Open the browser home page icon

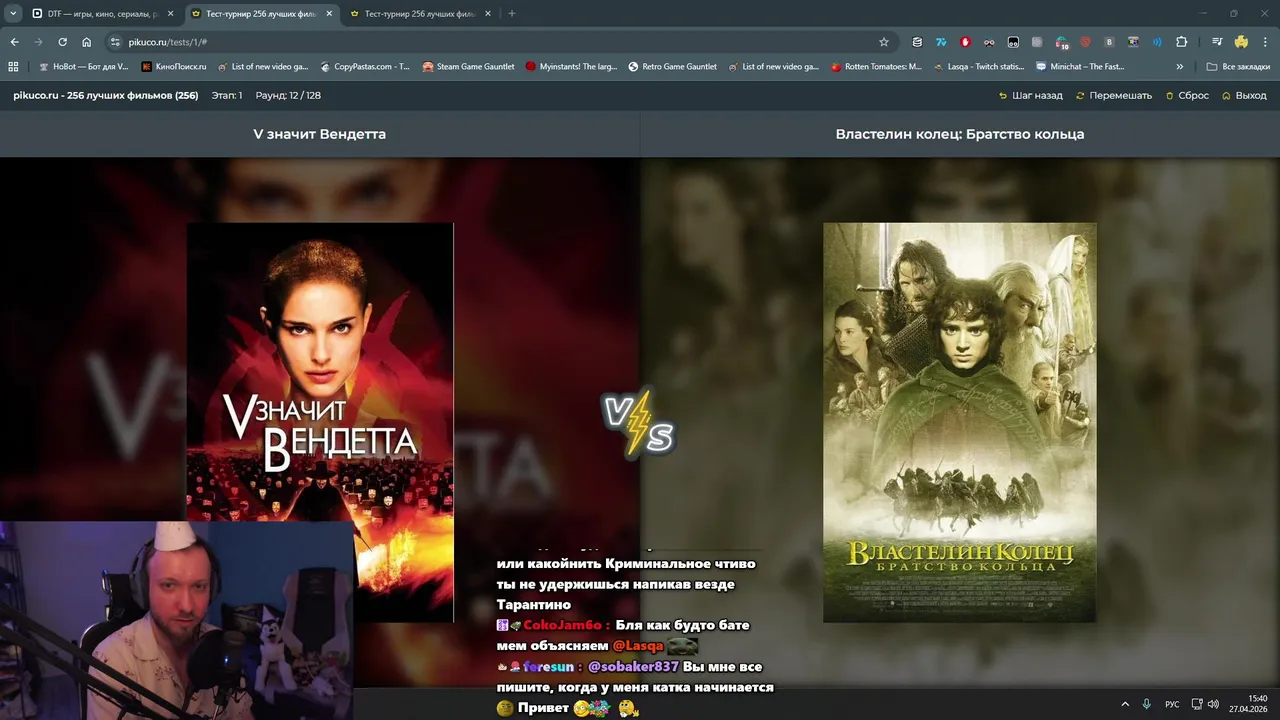coord(87,42)
